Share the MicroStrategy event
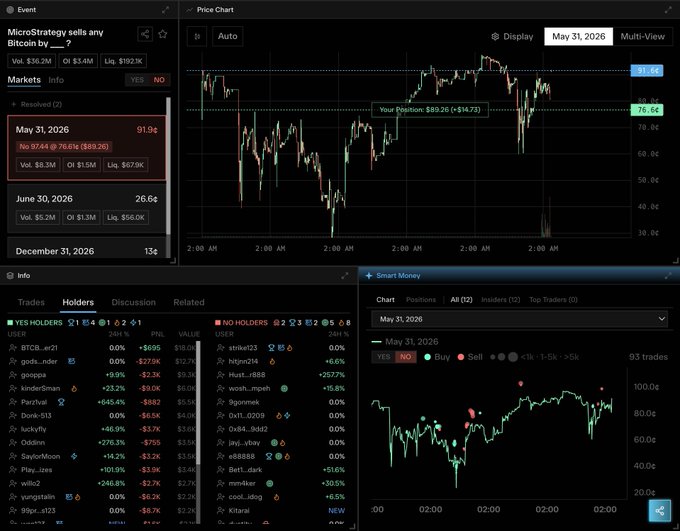 pos(145,34)
